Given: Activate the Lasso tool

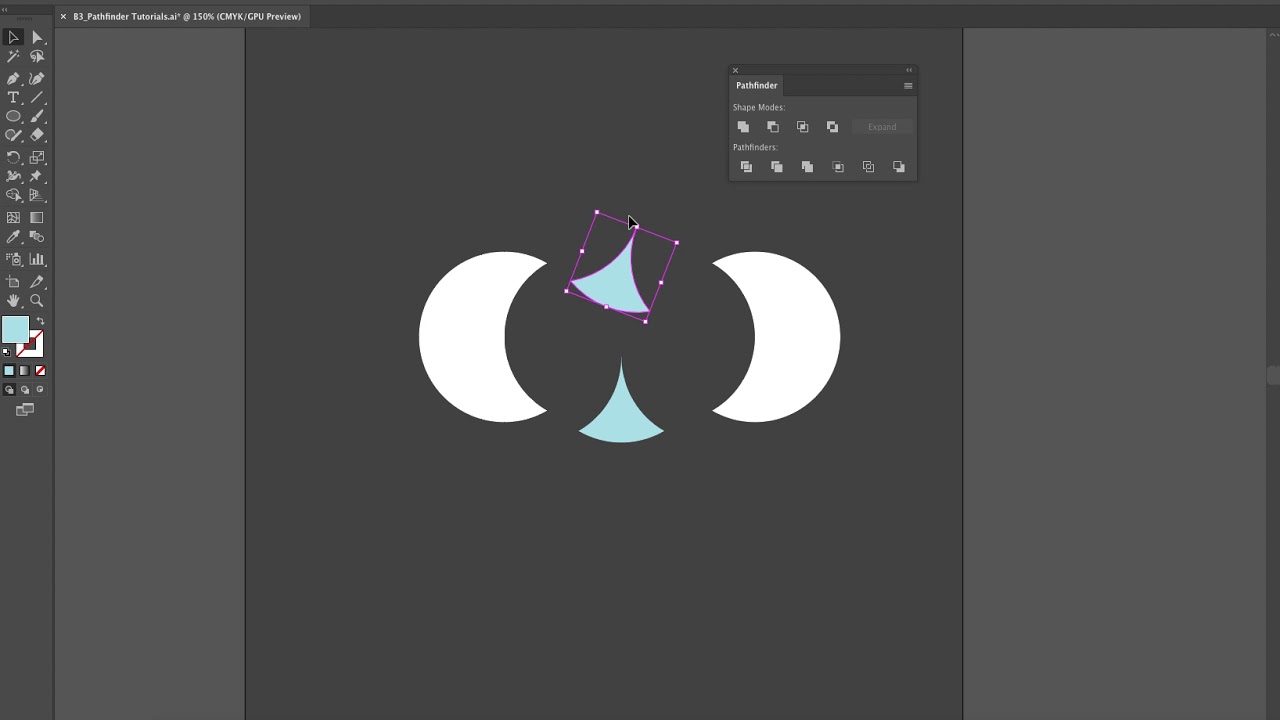Looking at the screenshot, I should coord(37,57).
